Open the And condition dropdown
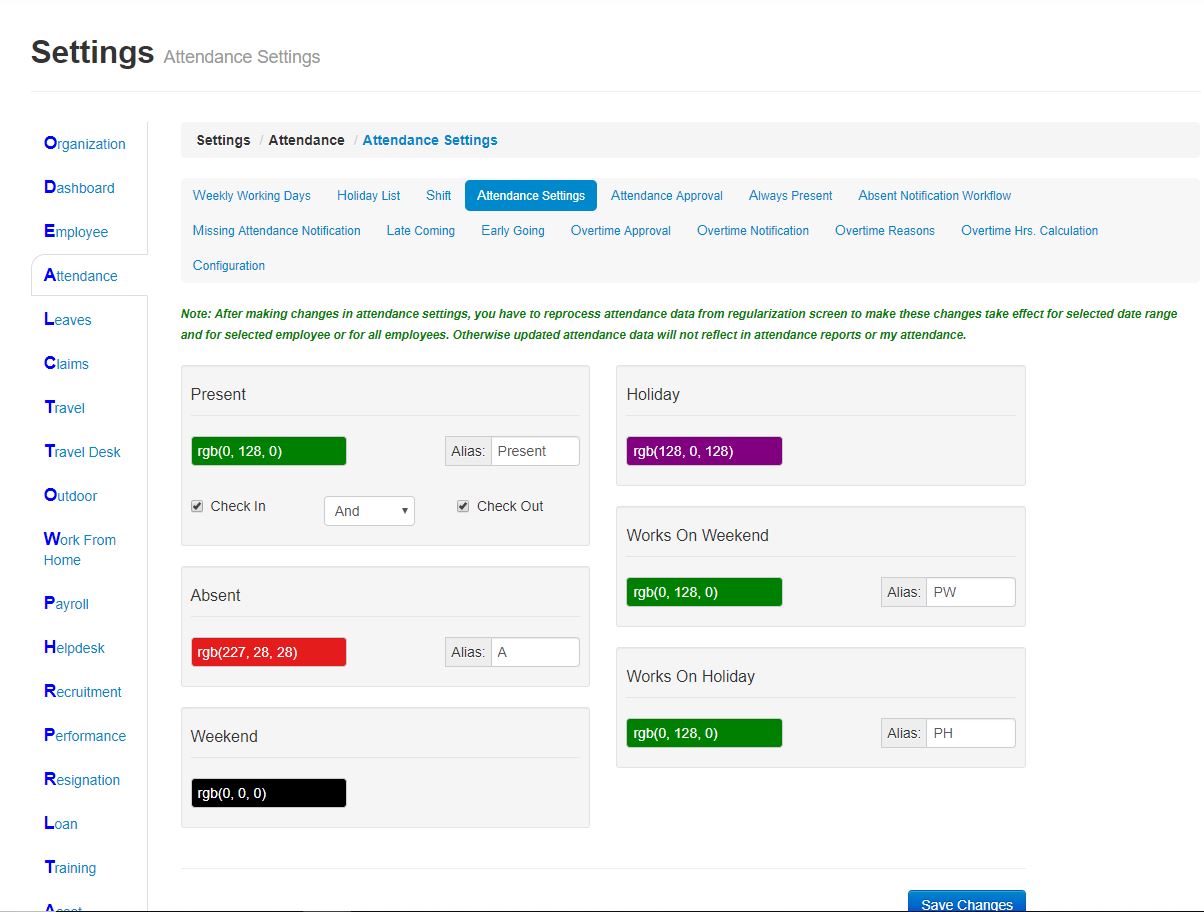Screen dimensions: 1204x912 click(x=369, y=511)
